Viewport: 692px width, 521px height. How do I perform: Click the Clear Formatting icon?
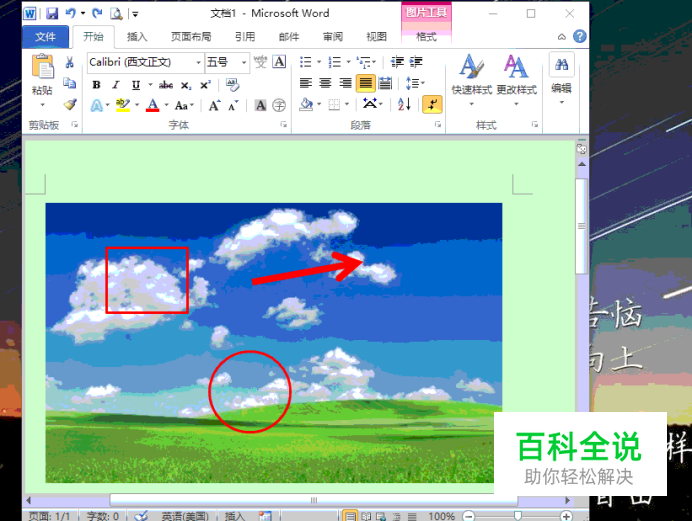233,84
